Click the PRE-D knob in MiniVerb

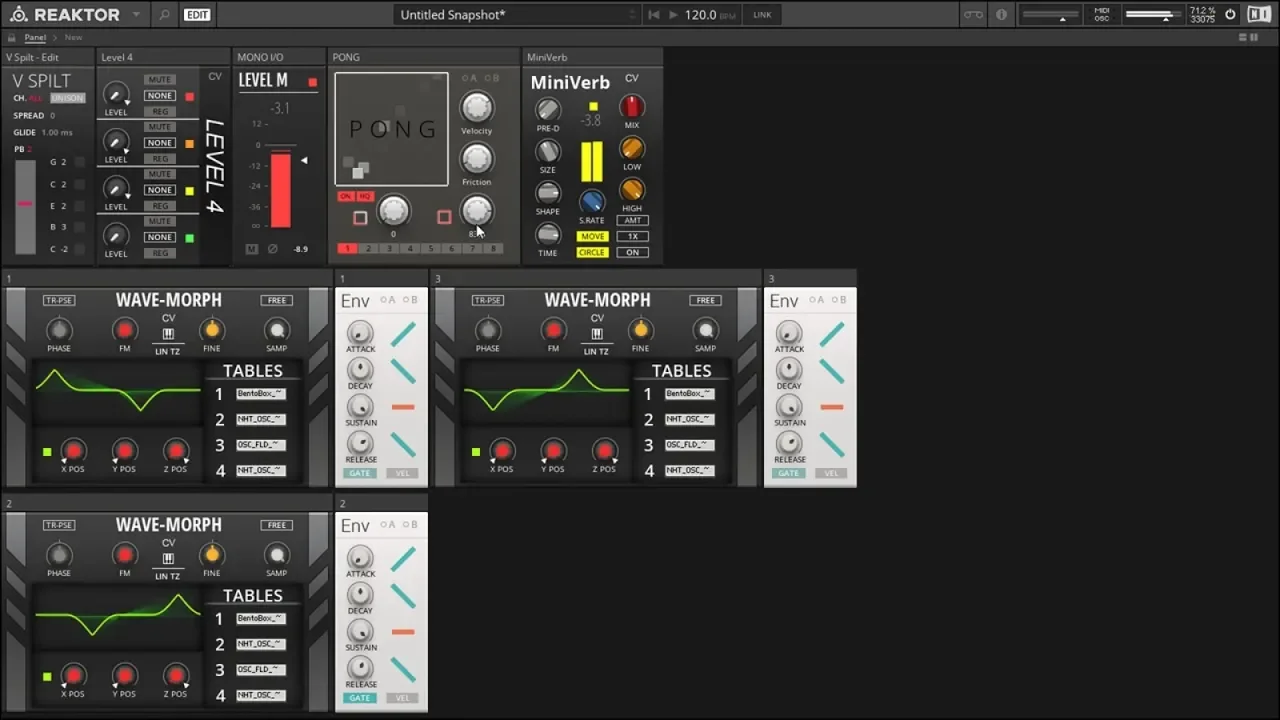point(547,109)
